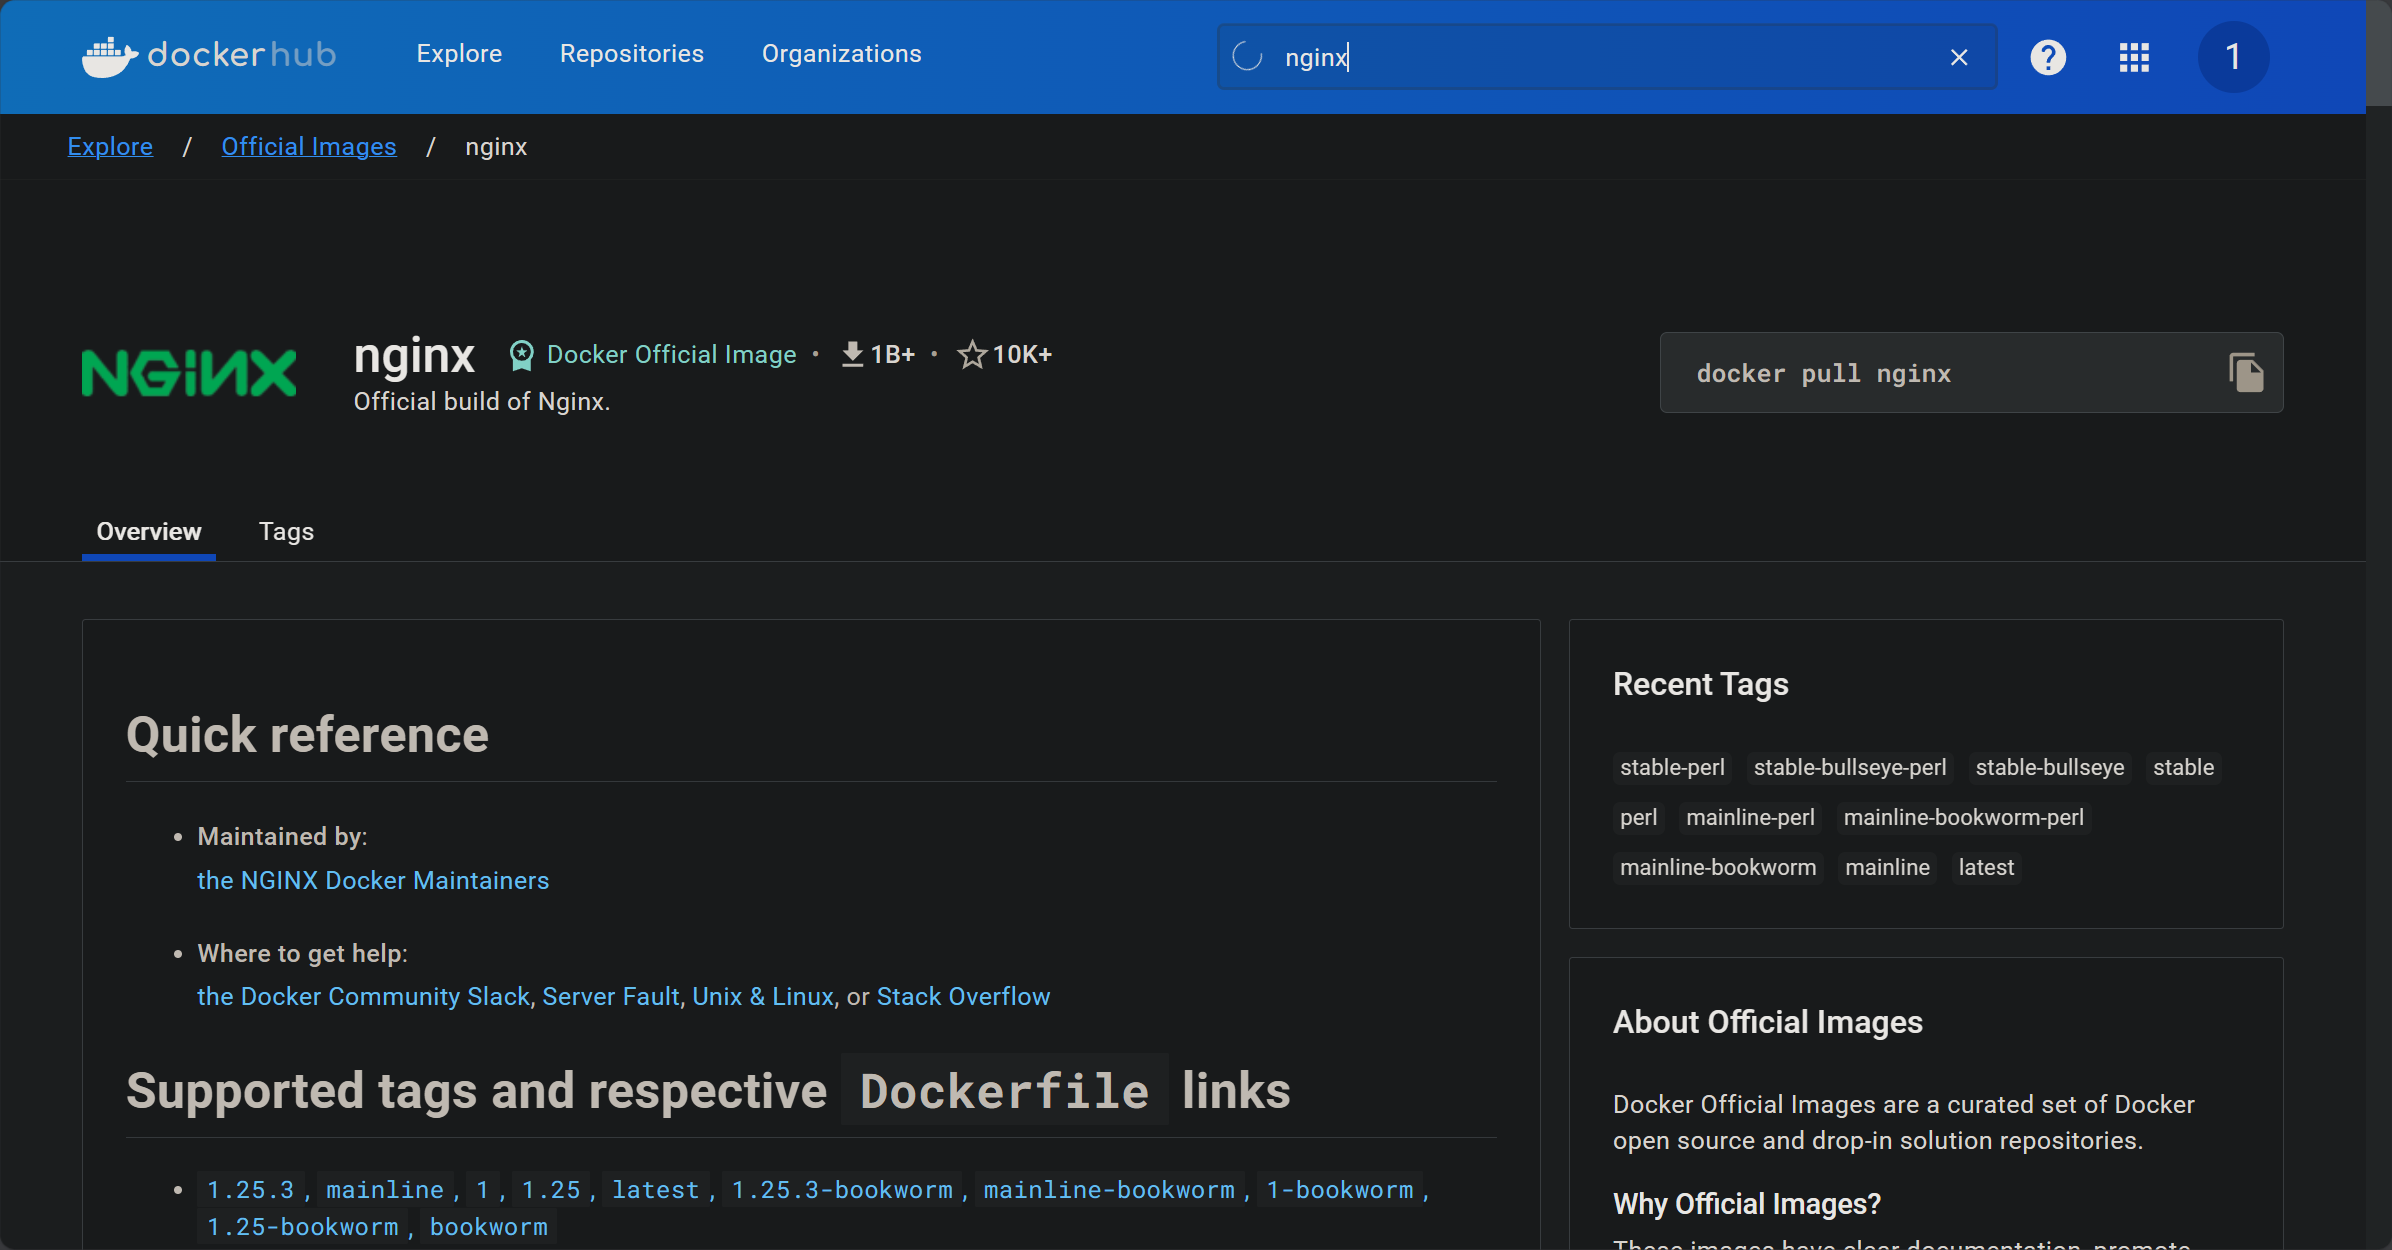Screen dimensions: 2392x1250
Task: Click the About Official Images heading
Action: pos(1767,1023)
